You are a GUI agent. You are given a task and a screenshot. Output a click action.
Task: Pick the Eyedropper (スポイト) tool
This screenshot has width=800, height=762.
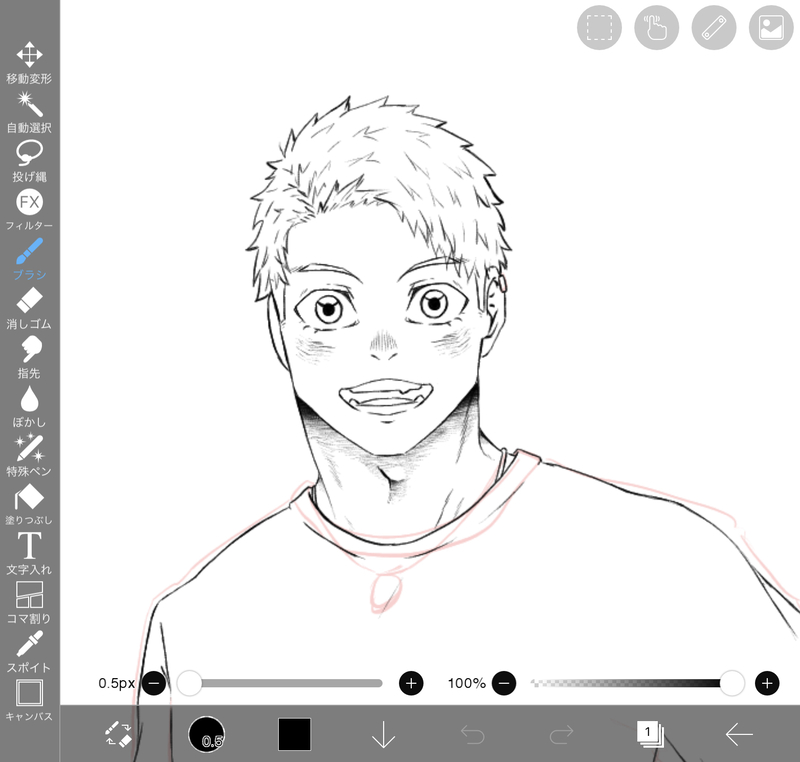29,652
